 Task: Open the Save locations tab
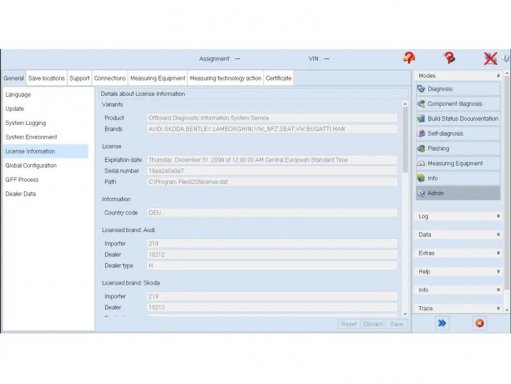point(47,78)
